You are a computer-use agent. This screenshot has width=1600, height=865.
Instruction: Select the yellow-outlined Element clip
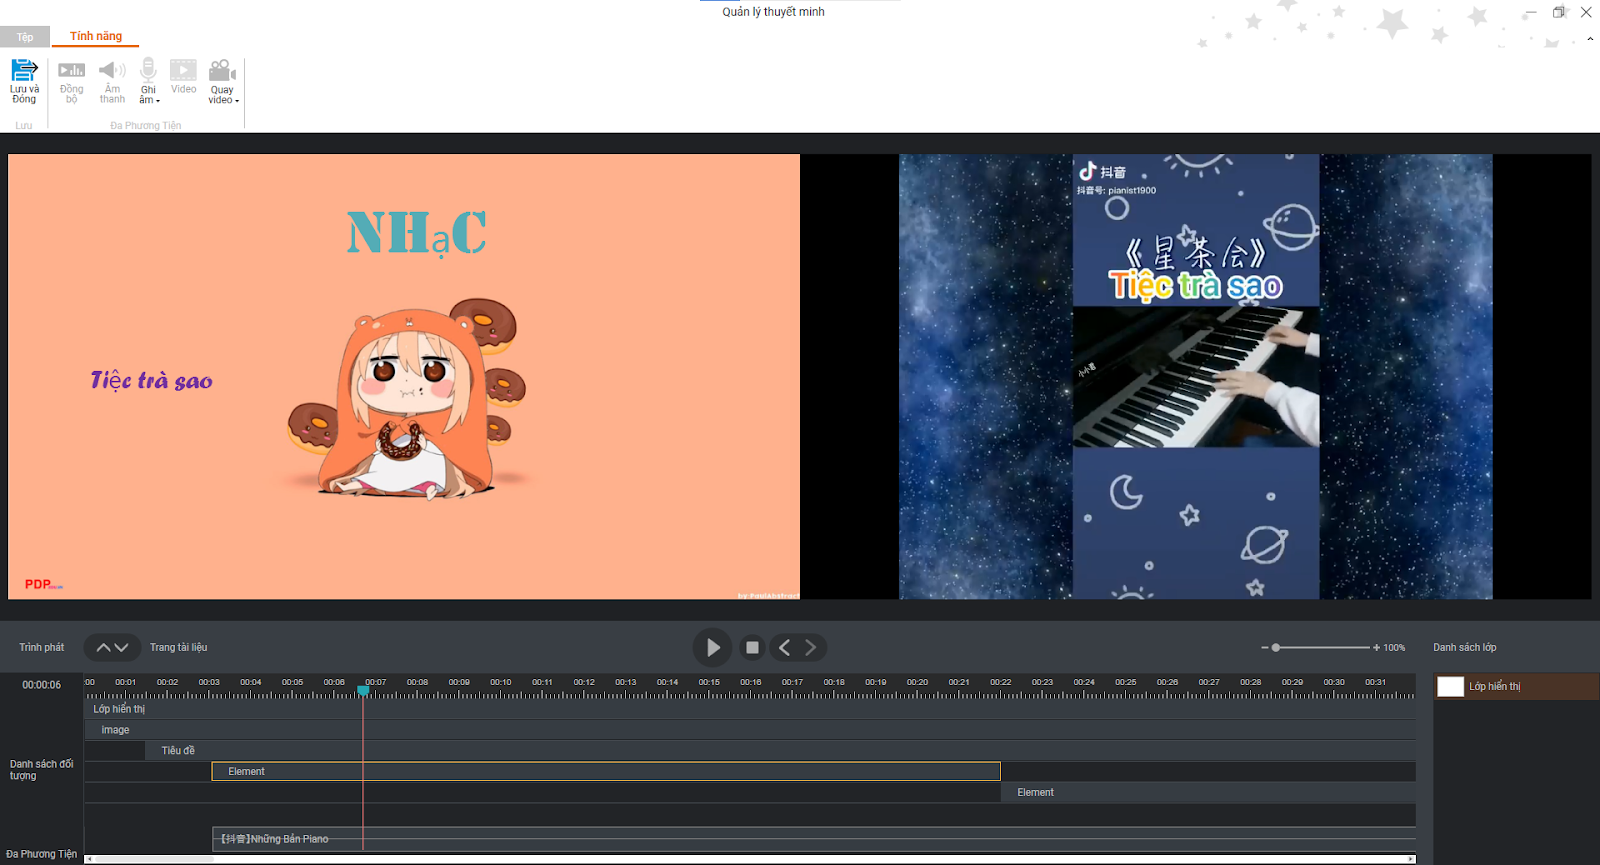point(606,771)
